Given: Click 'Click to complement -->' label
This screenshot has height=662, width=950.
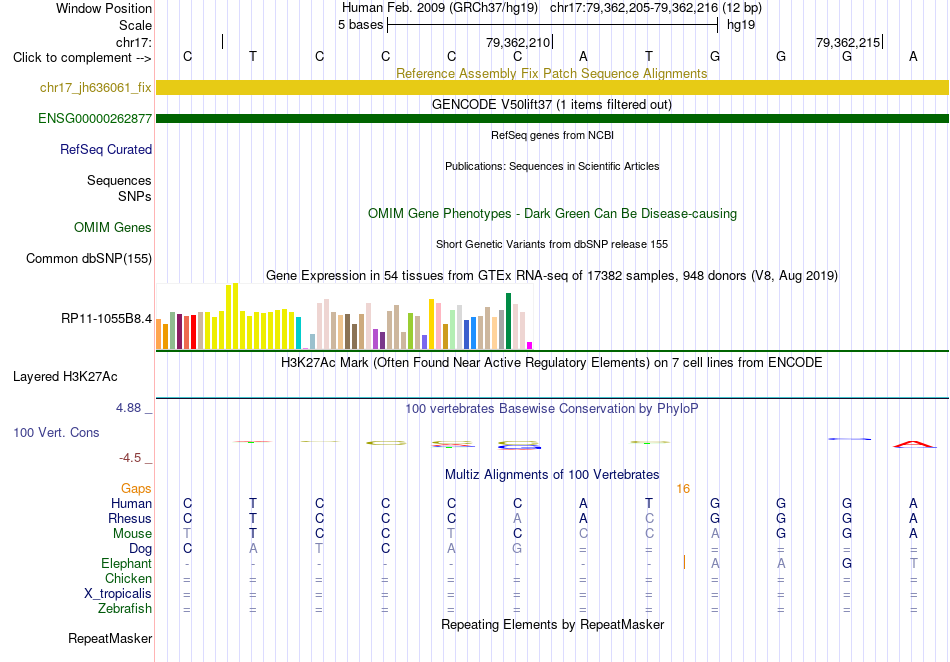Looking at the screenshot, I should pos(82,58).
